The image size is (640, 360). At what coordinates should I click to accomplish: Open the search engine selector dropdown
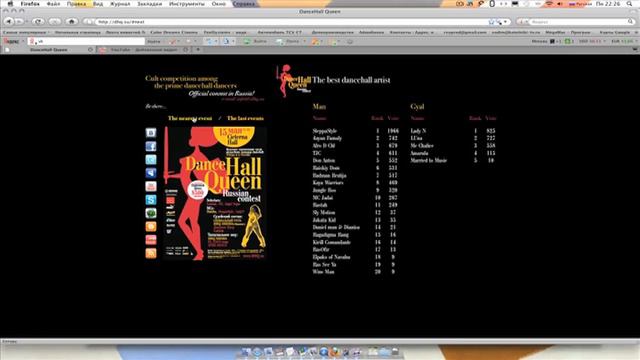pyautogui.click(x=522, y=22)
